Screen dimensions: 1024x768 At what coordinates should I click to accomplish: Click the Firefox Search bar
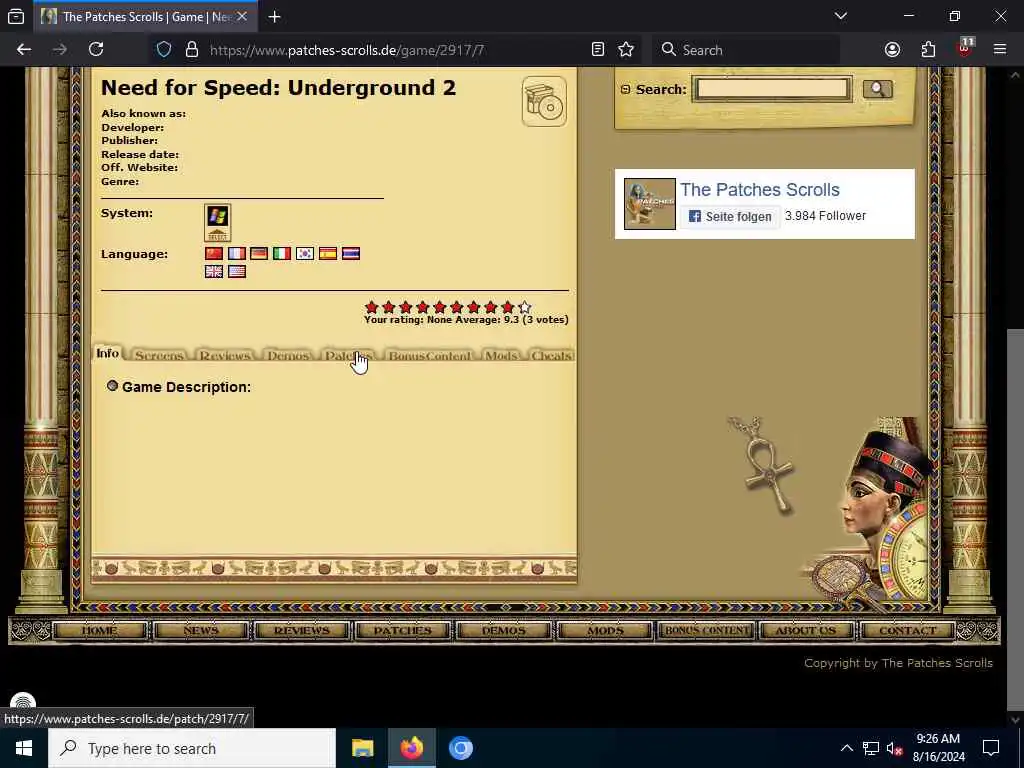coord(745,50)
